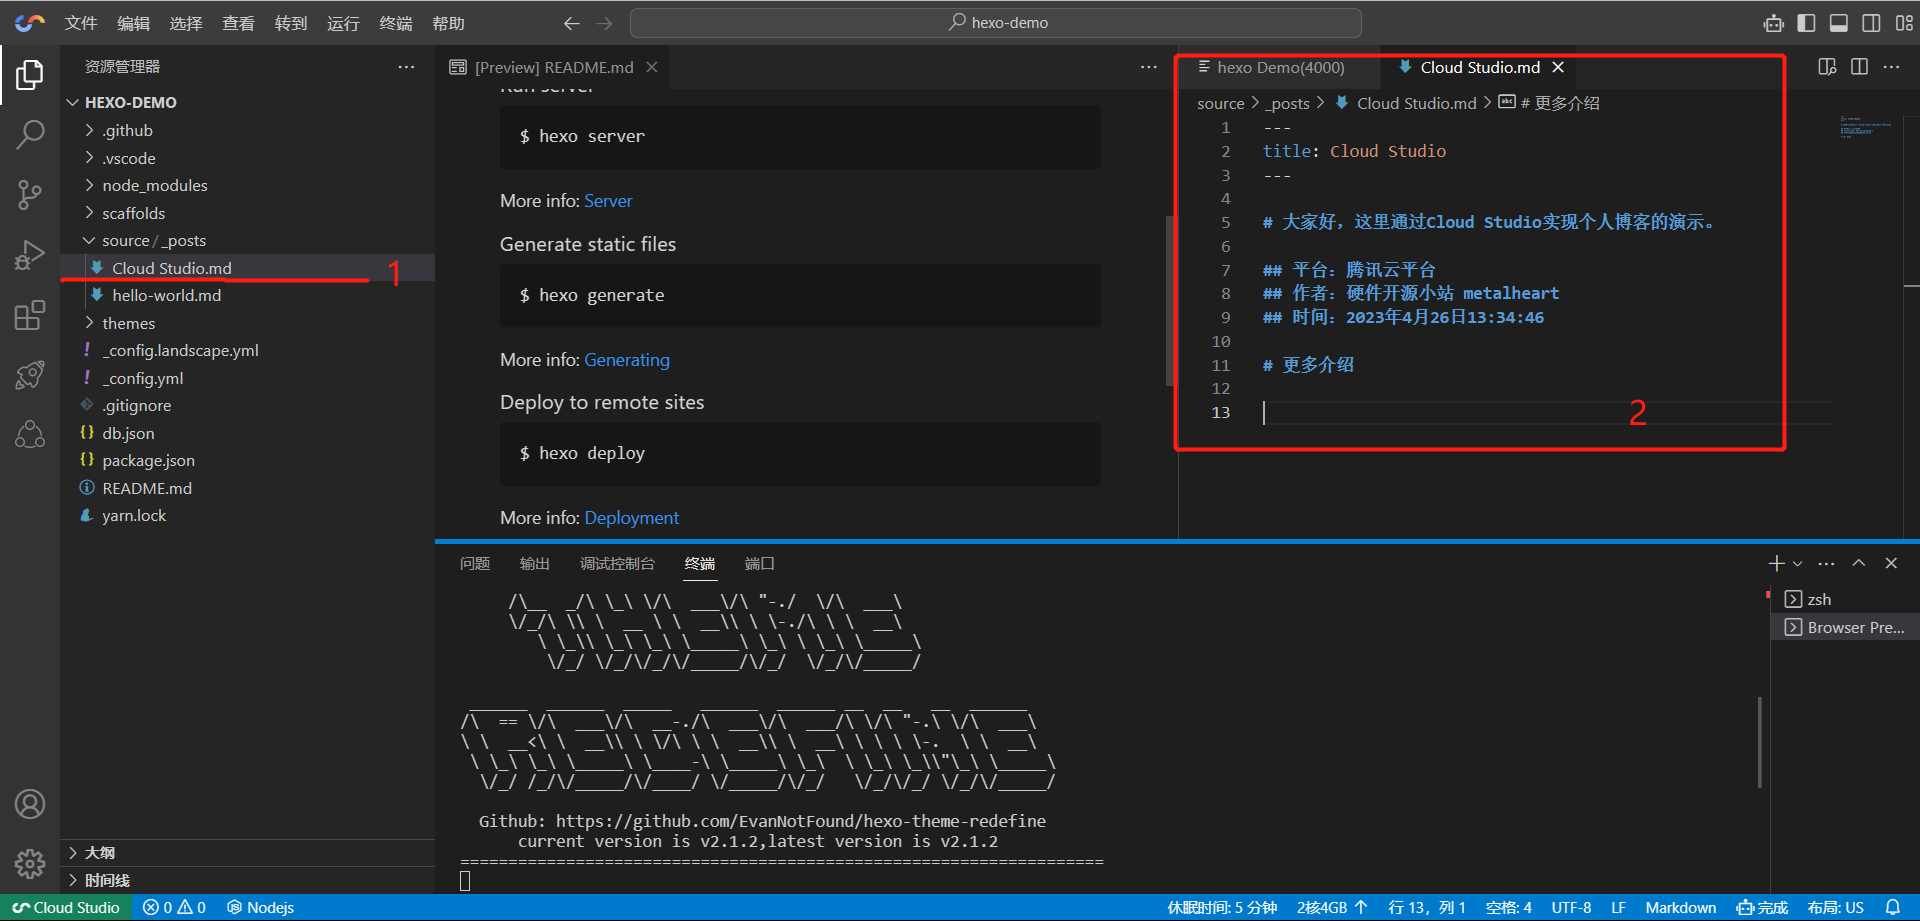Open Explorer views and more actions menu
This screenshot has width=1920, height=921.
406,67
